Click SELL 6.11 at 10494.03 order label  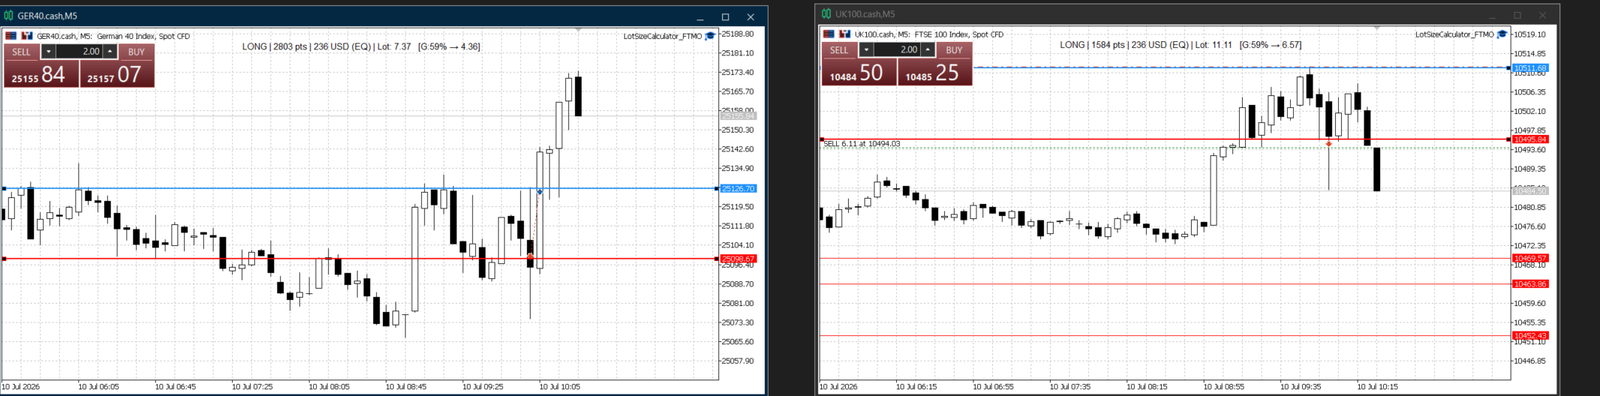click(862, 144)
